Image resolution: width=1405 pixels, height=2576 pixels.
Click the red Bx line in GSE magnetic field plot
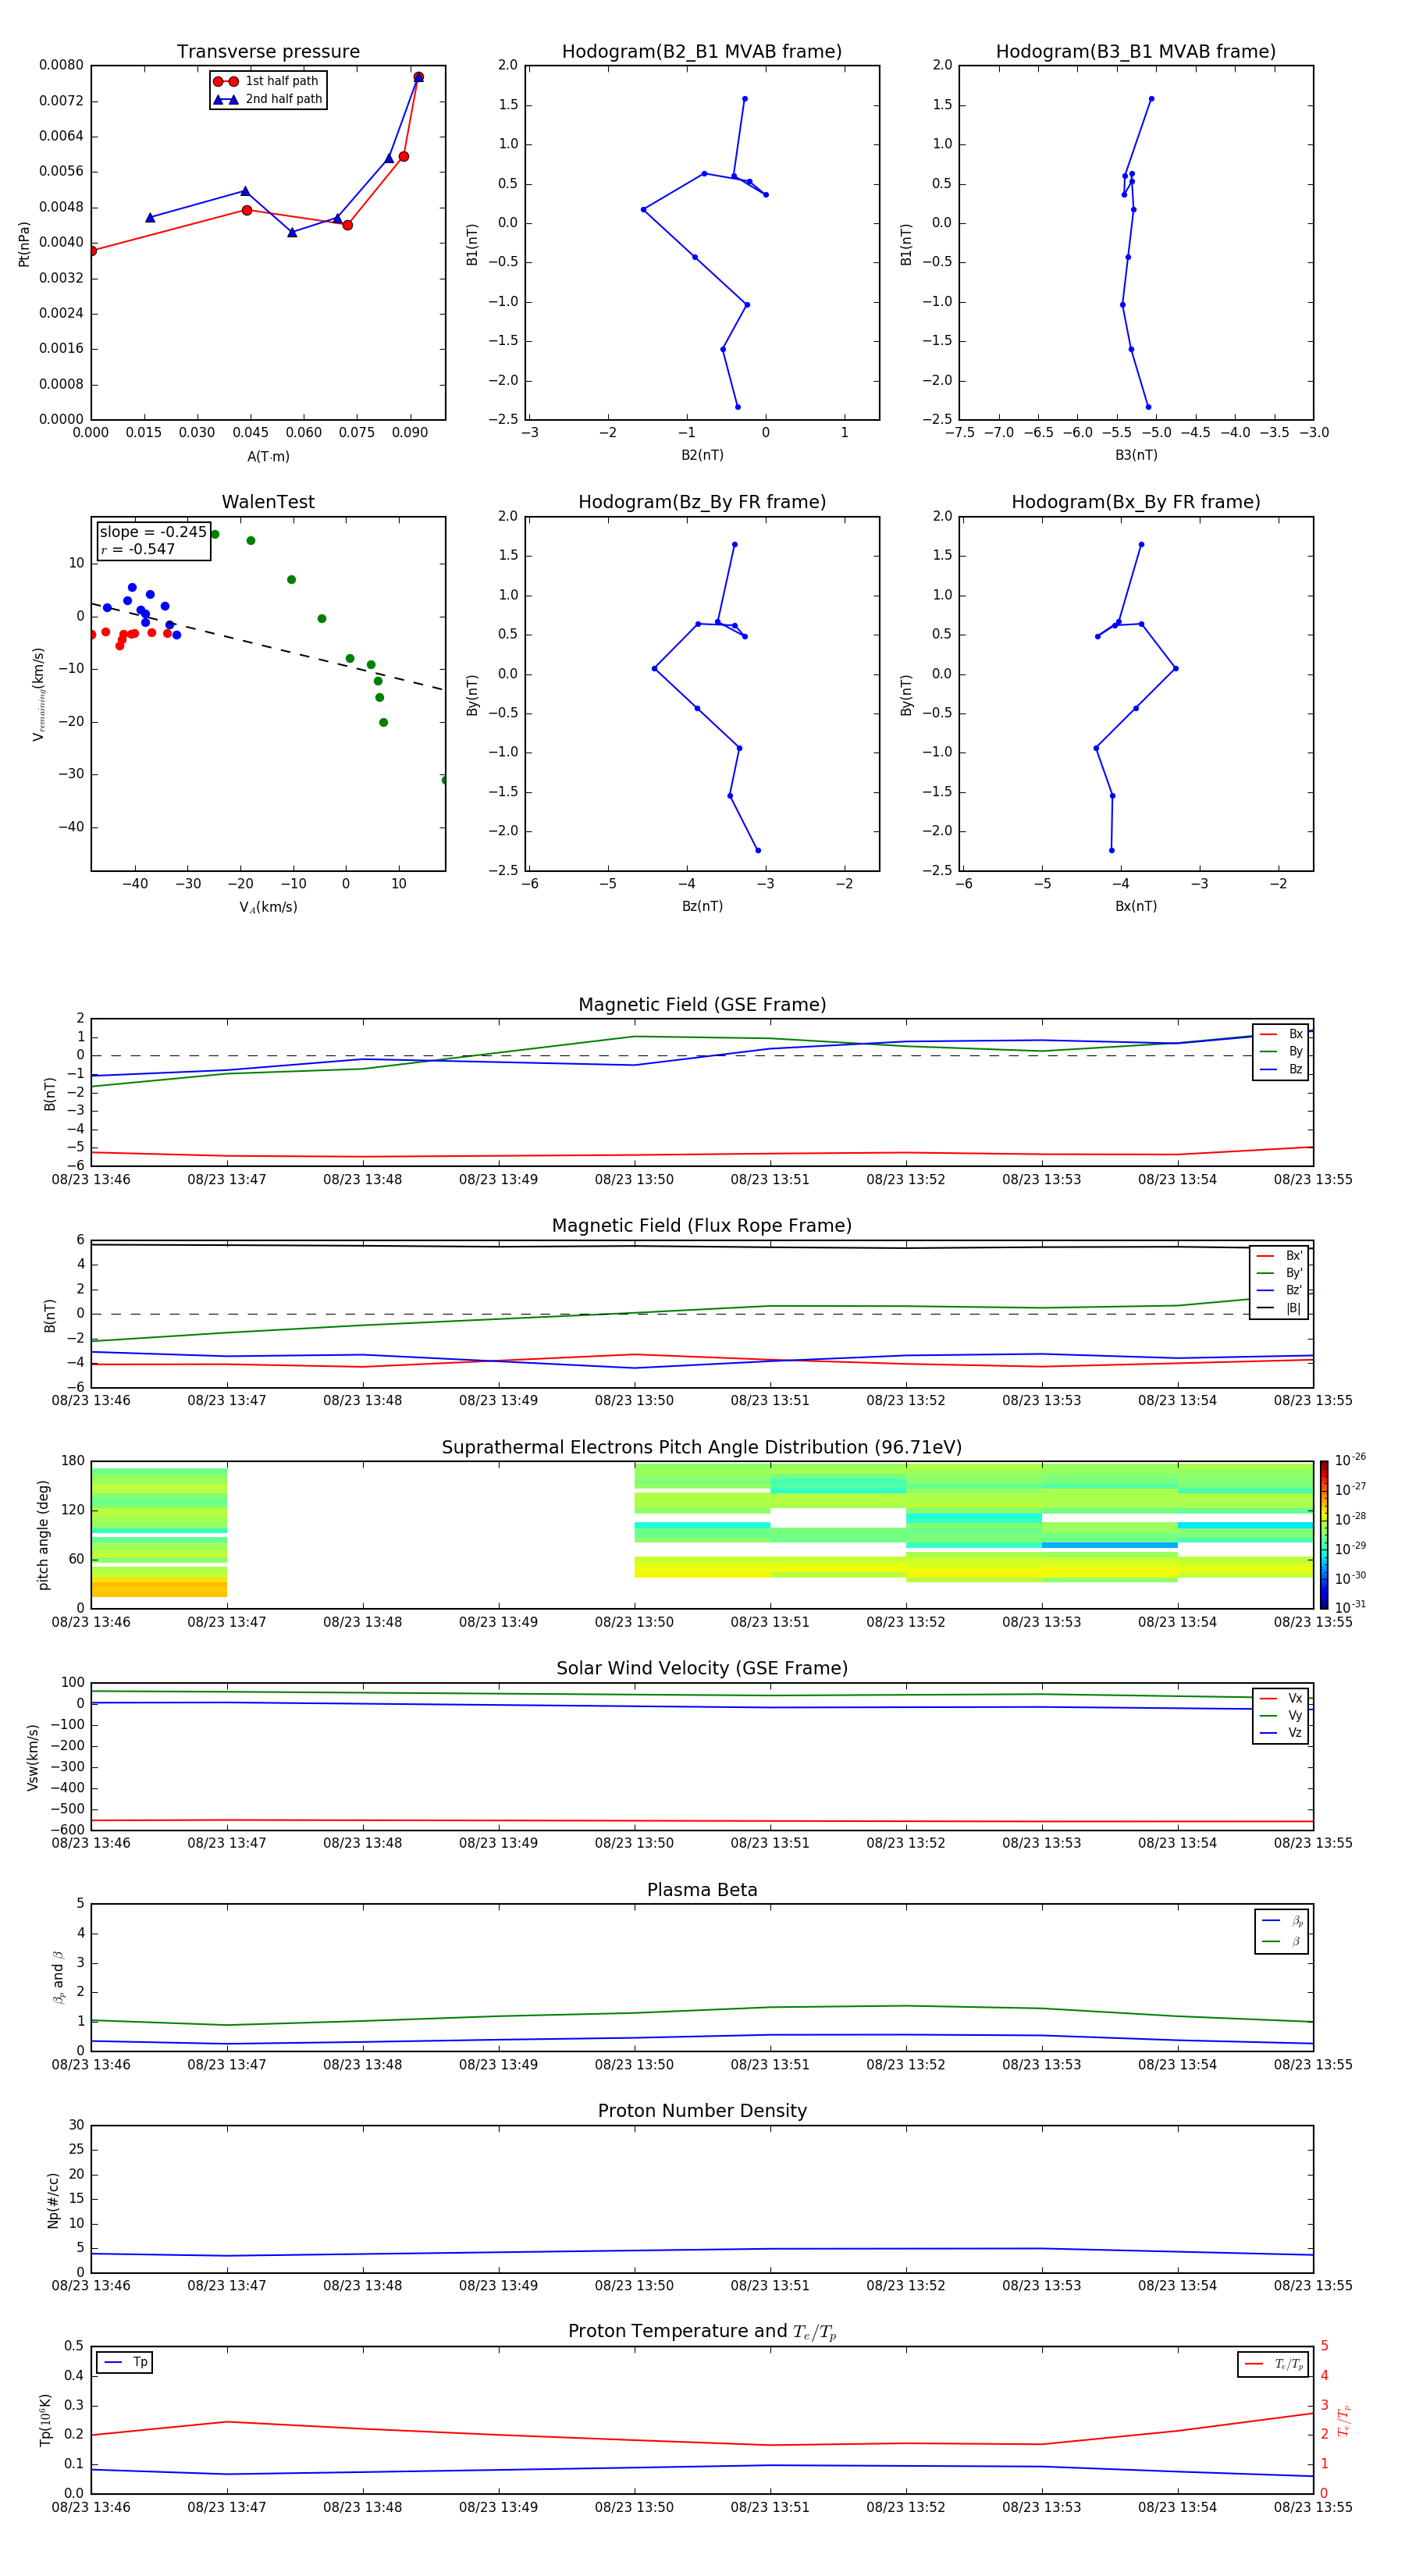[702, 1155]
